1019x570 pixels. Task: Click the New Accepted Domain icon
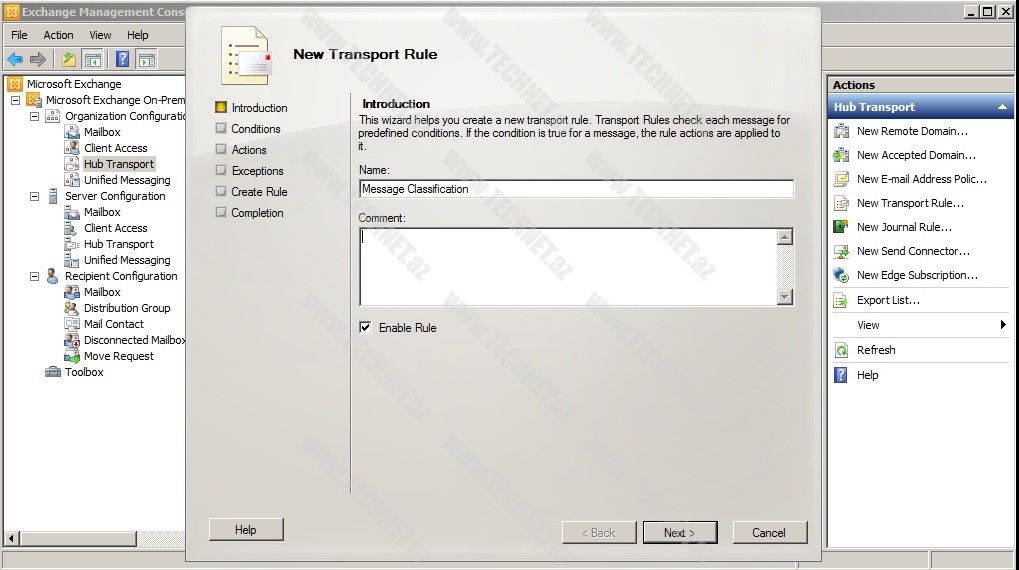(840, 155)
